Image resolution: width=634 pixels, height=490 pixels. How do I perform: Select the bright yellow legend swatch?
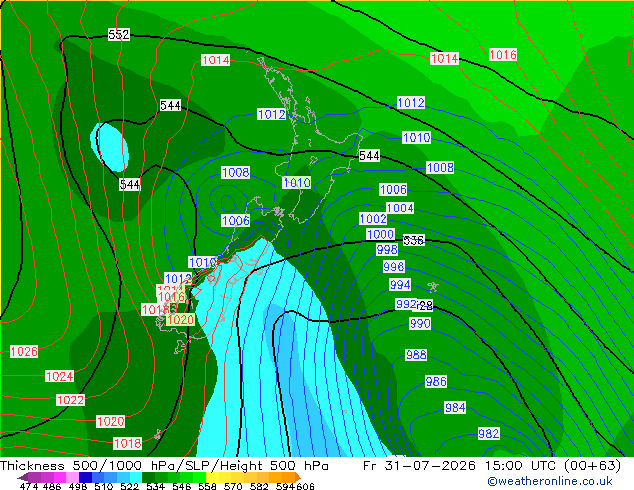point(212,477)
